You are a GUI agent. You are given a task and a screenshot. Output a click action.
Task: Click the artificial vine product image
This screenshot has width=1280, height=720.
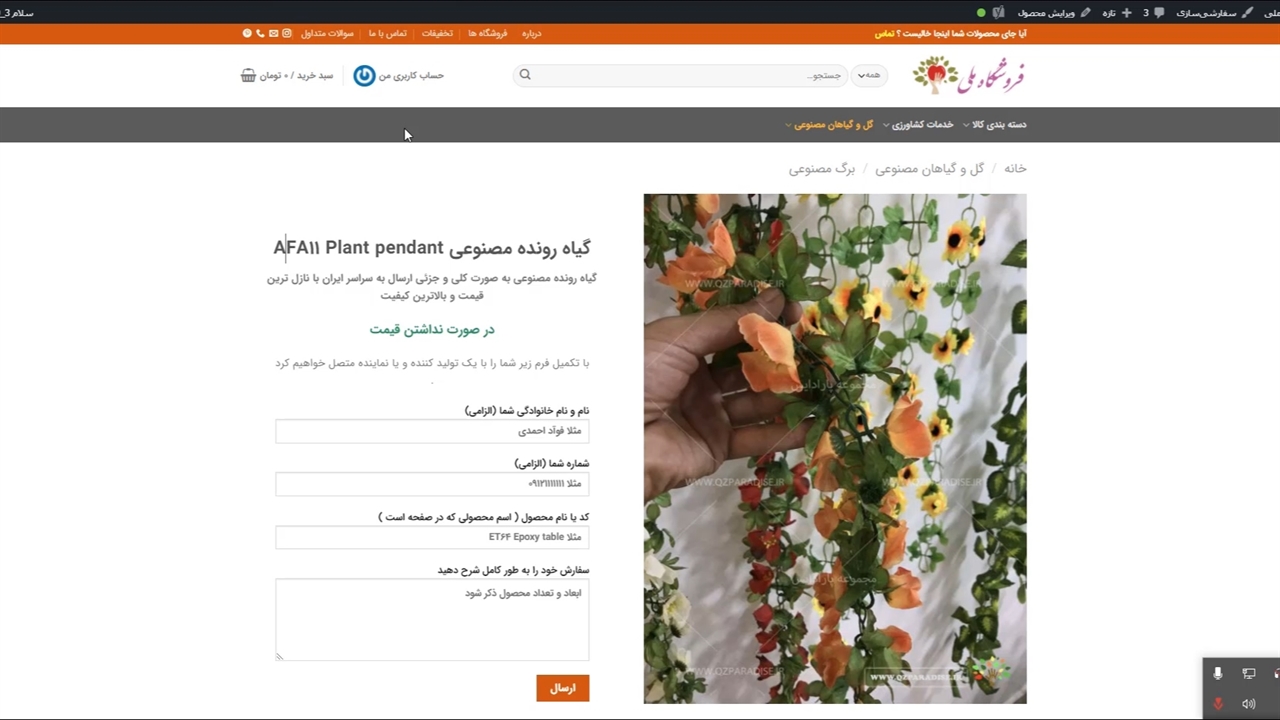click(834, 448)
